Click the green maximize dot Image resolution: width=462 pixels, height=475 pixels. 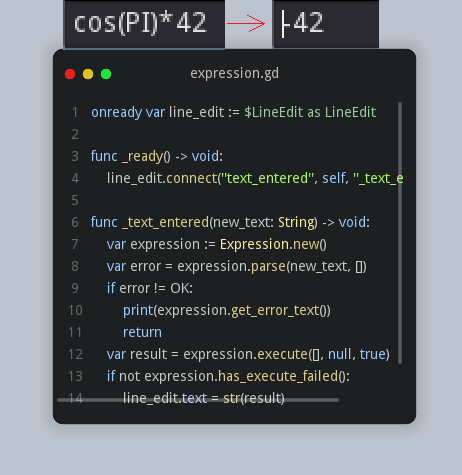coord(106,74)
